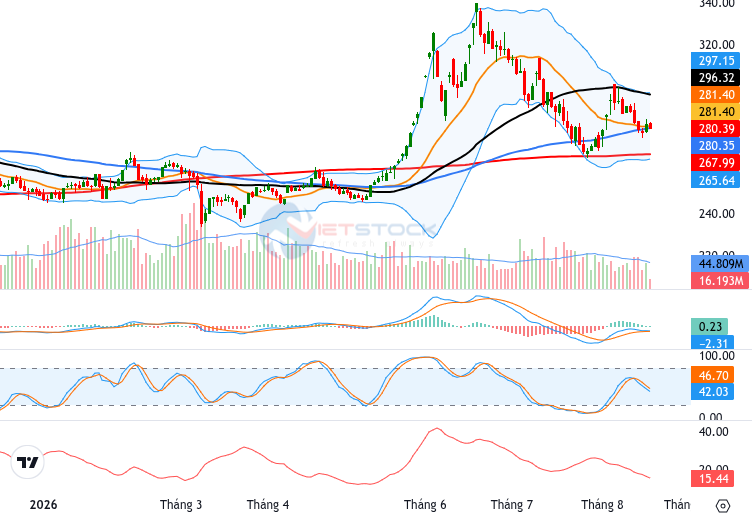The image size is (752, 518).
Task: Select the orange 46.70 stochastic label
Action: [x=713, y=375]
